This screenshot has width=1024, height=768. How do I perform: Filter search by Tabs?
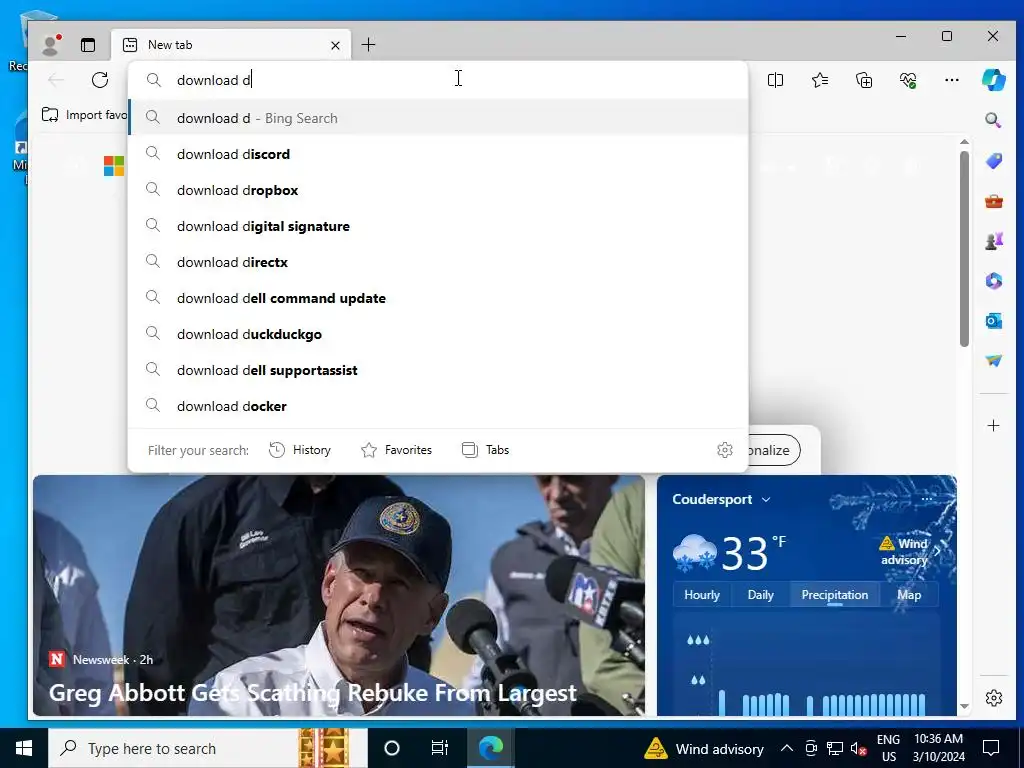(x=485, y=450)
